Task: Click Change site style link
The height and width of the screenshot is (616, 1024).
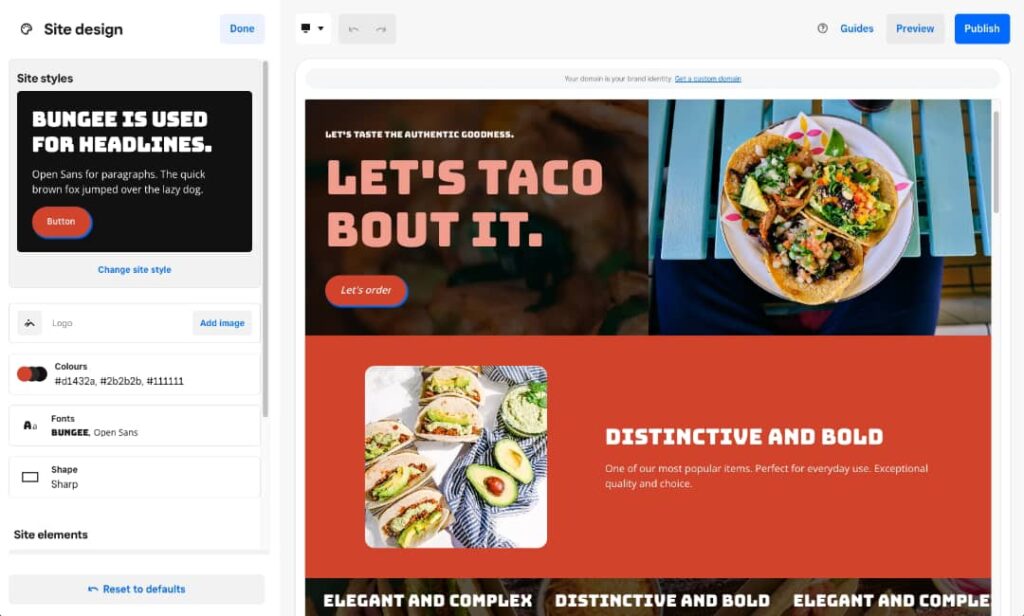Action: (x=134, y=270)
